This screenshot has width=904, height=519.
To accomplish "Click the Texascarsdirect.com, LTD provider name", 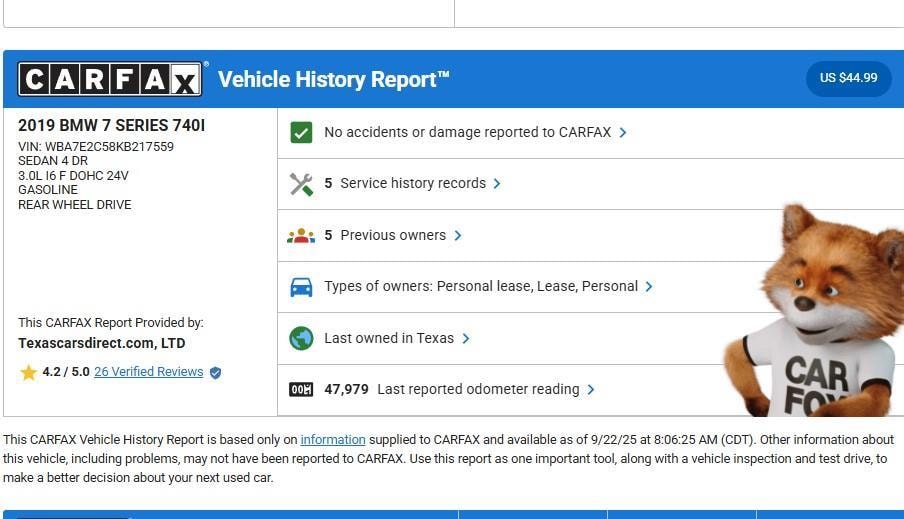I will point(101,343).
